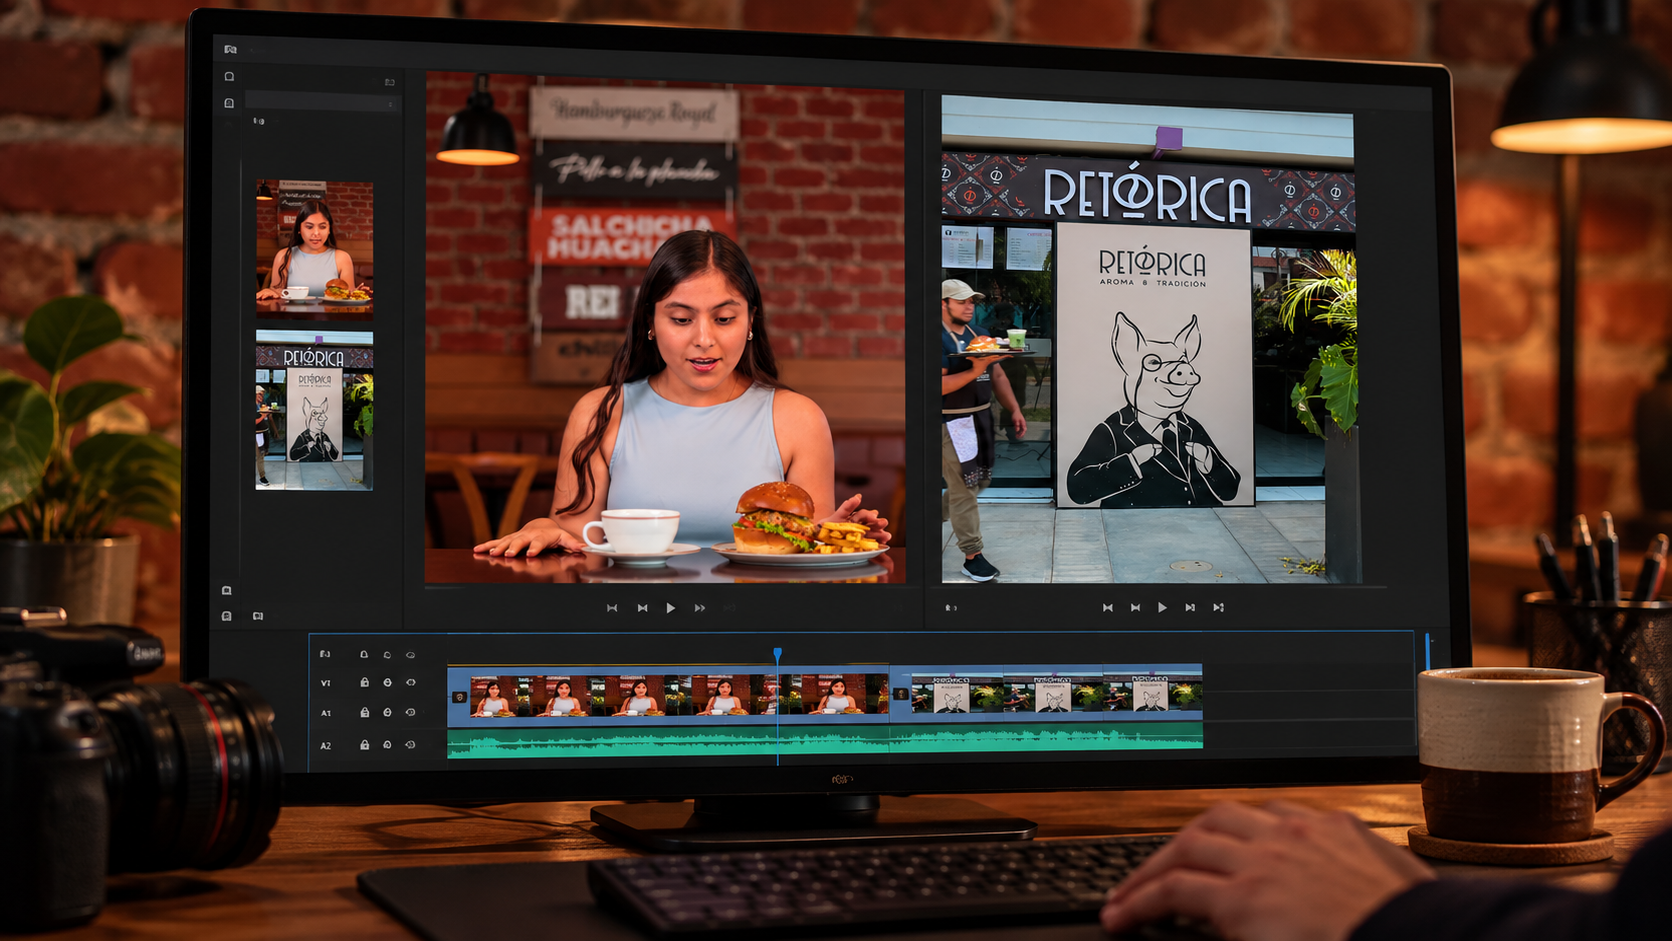Screen dimensions: 1672x941
Task: Click the small view icon below media panel dropdown
Action: point(259,121)
